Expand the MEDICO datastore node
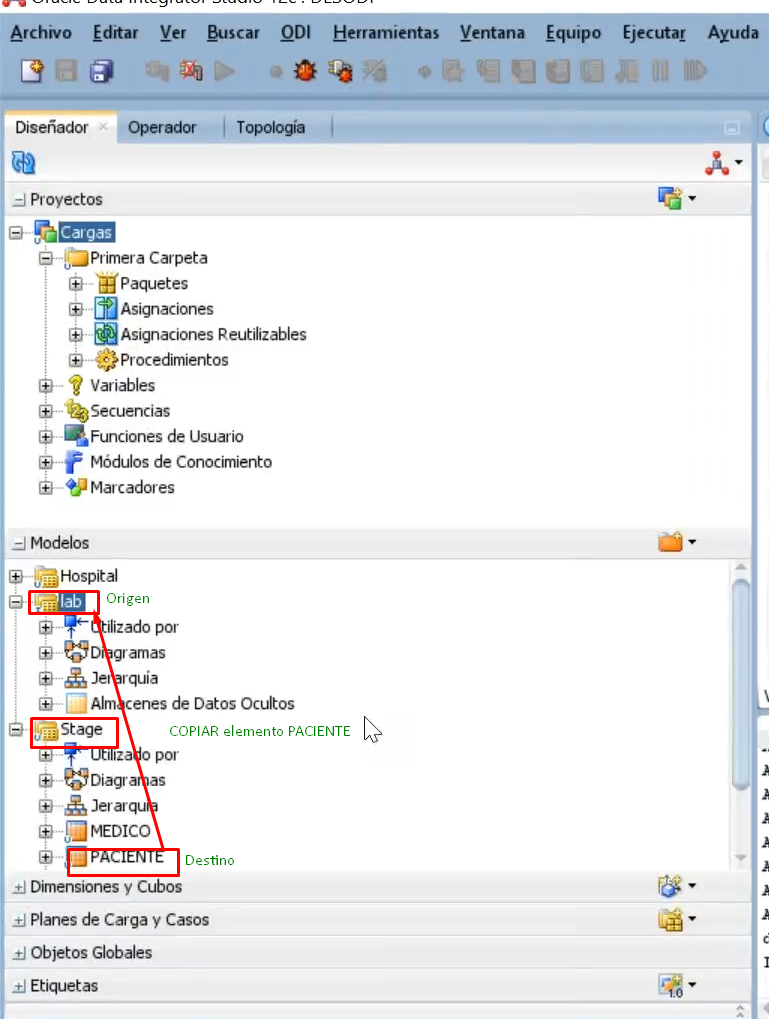The height and width of the screenshot is (1019, 769). [x=46, y=831]
